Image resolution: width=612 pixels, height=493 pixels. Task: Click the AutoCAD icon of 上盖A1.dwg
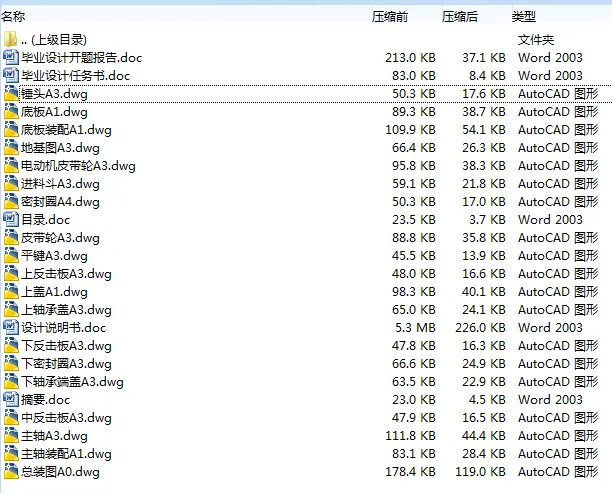tap(11, 292)
